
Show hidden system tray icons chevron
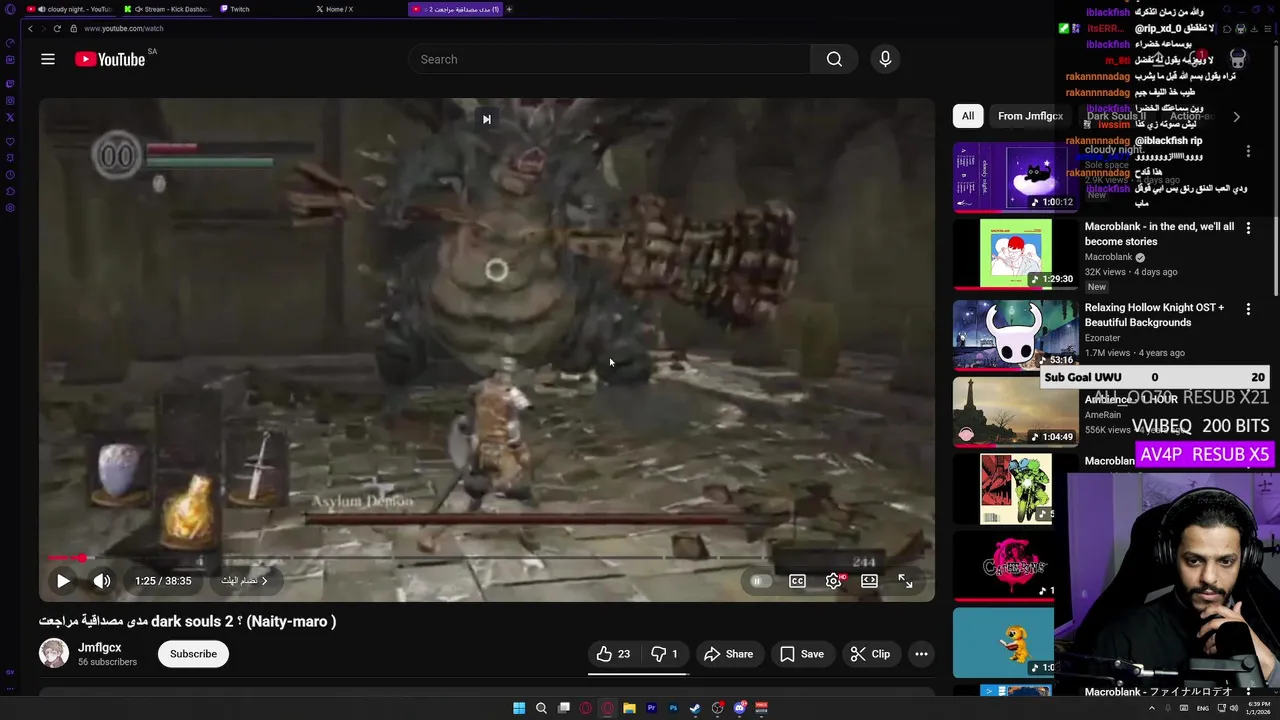(1152, 708)
